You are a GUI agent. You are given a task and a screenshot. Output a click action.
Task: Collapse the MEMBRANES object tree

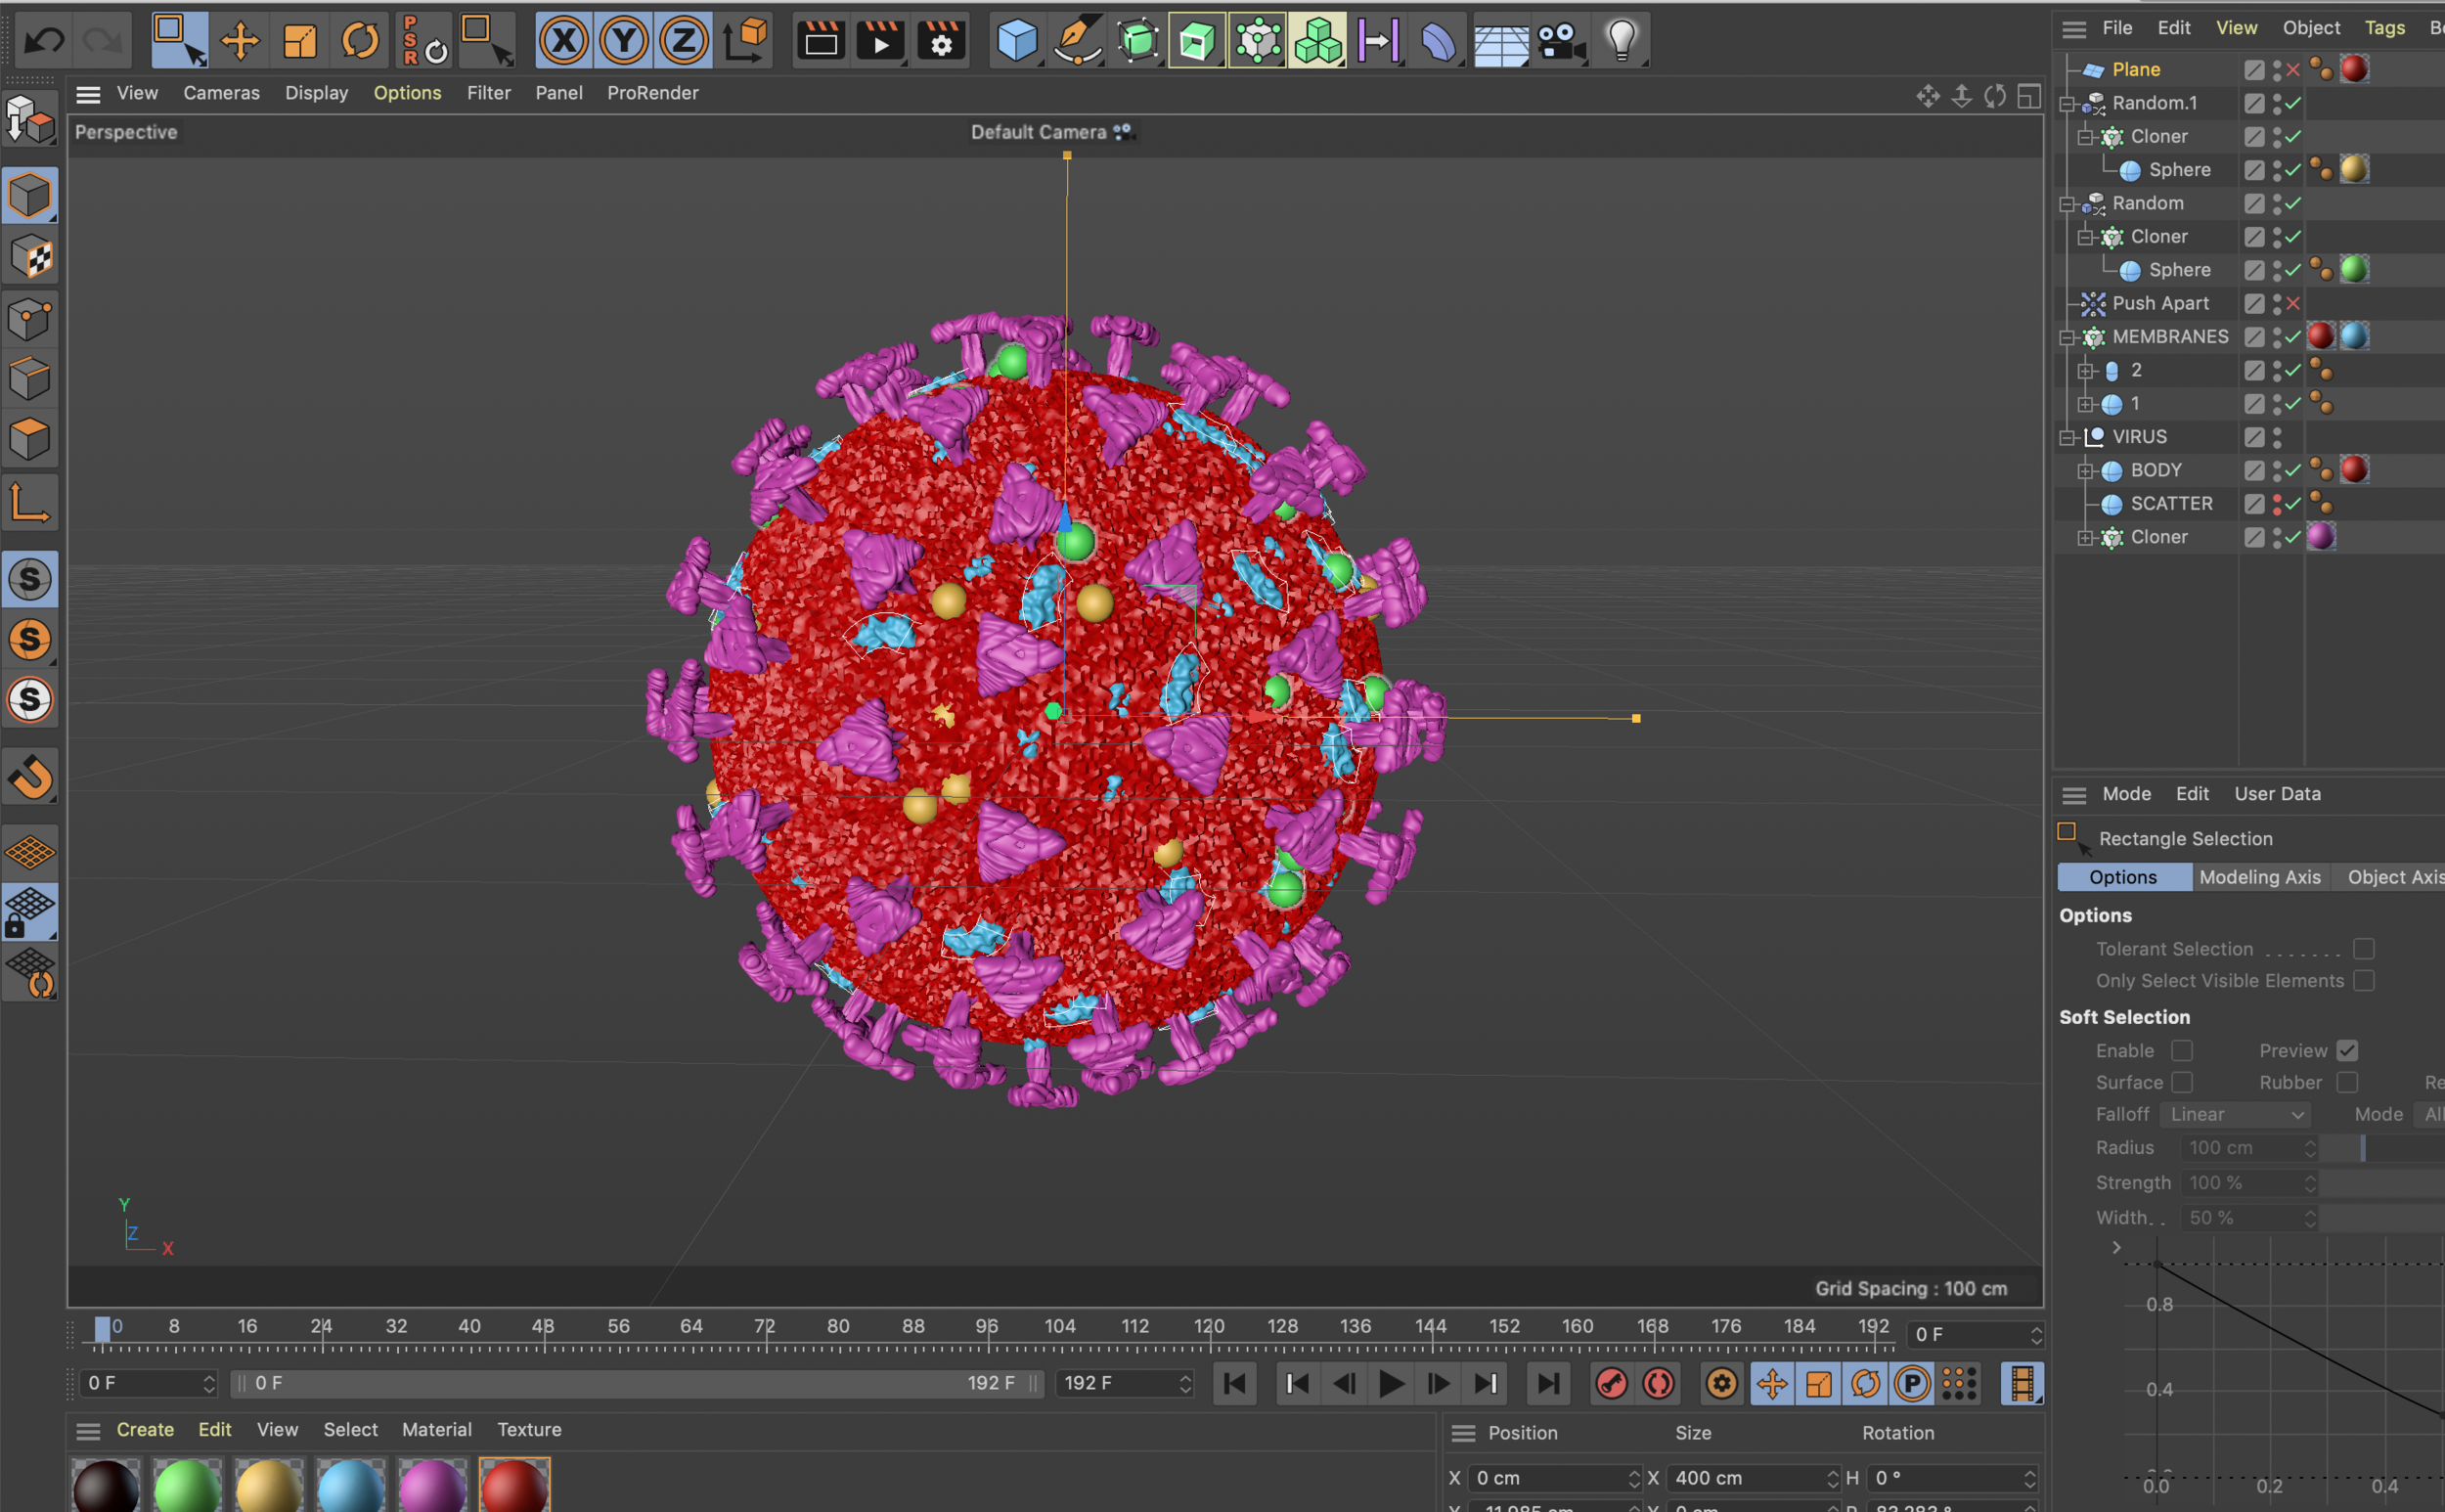coord(2067,338)
